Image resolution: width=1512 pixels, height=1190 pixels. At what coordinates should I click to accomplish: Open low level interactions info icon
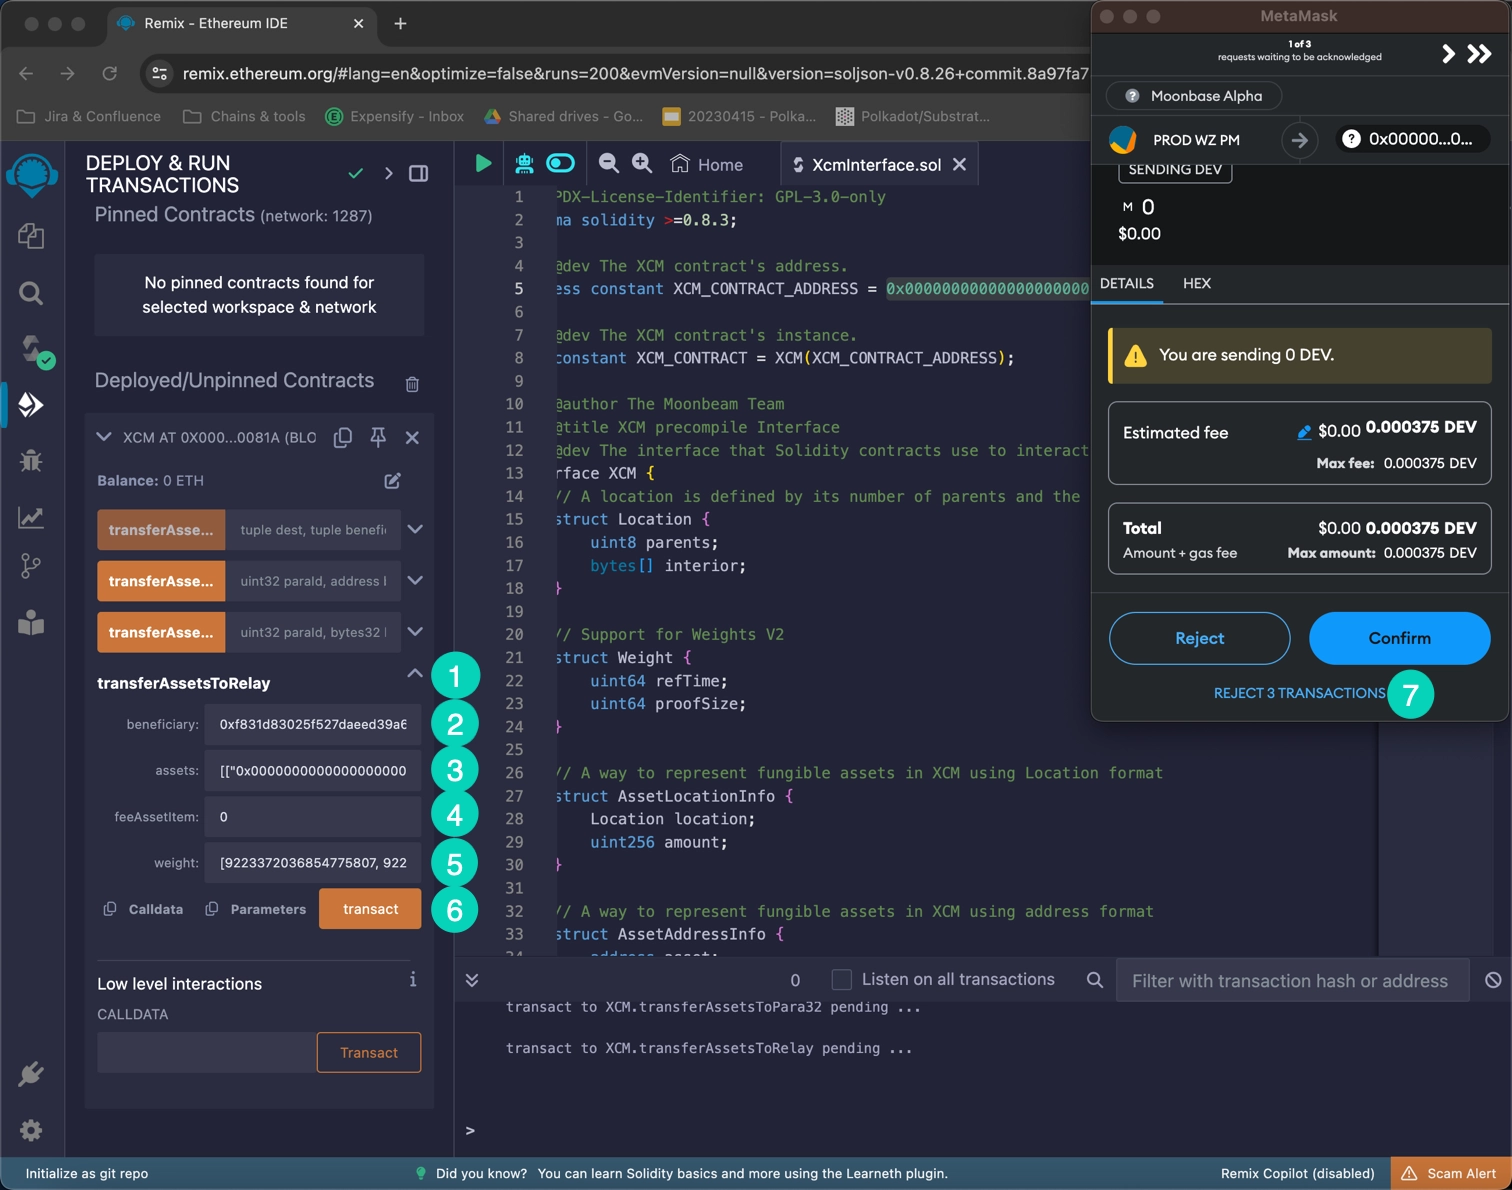point(413,980)
